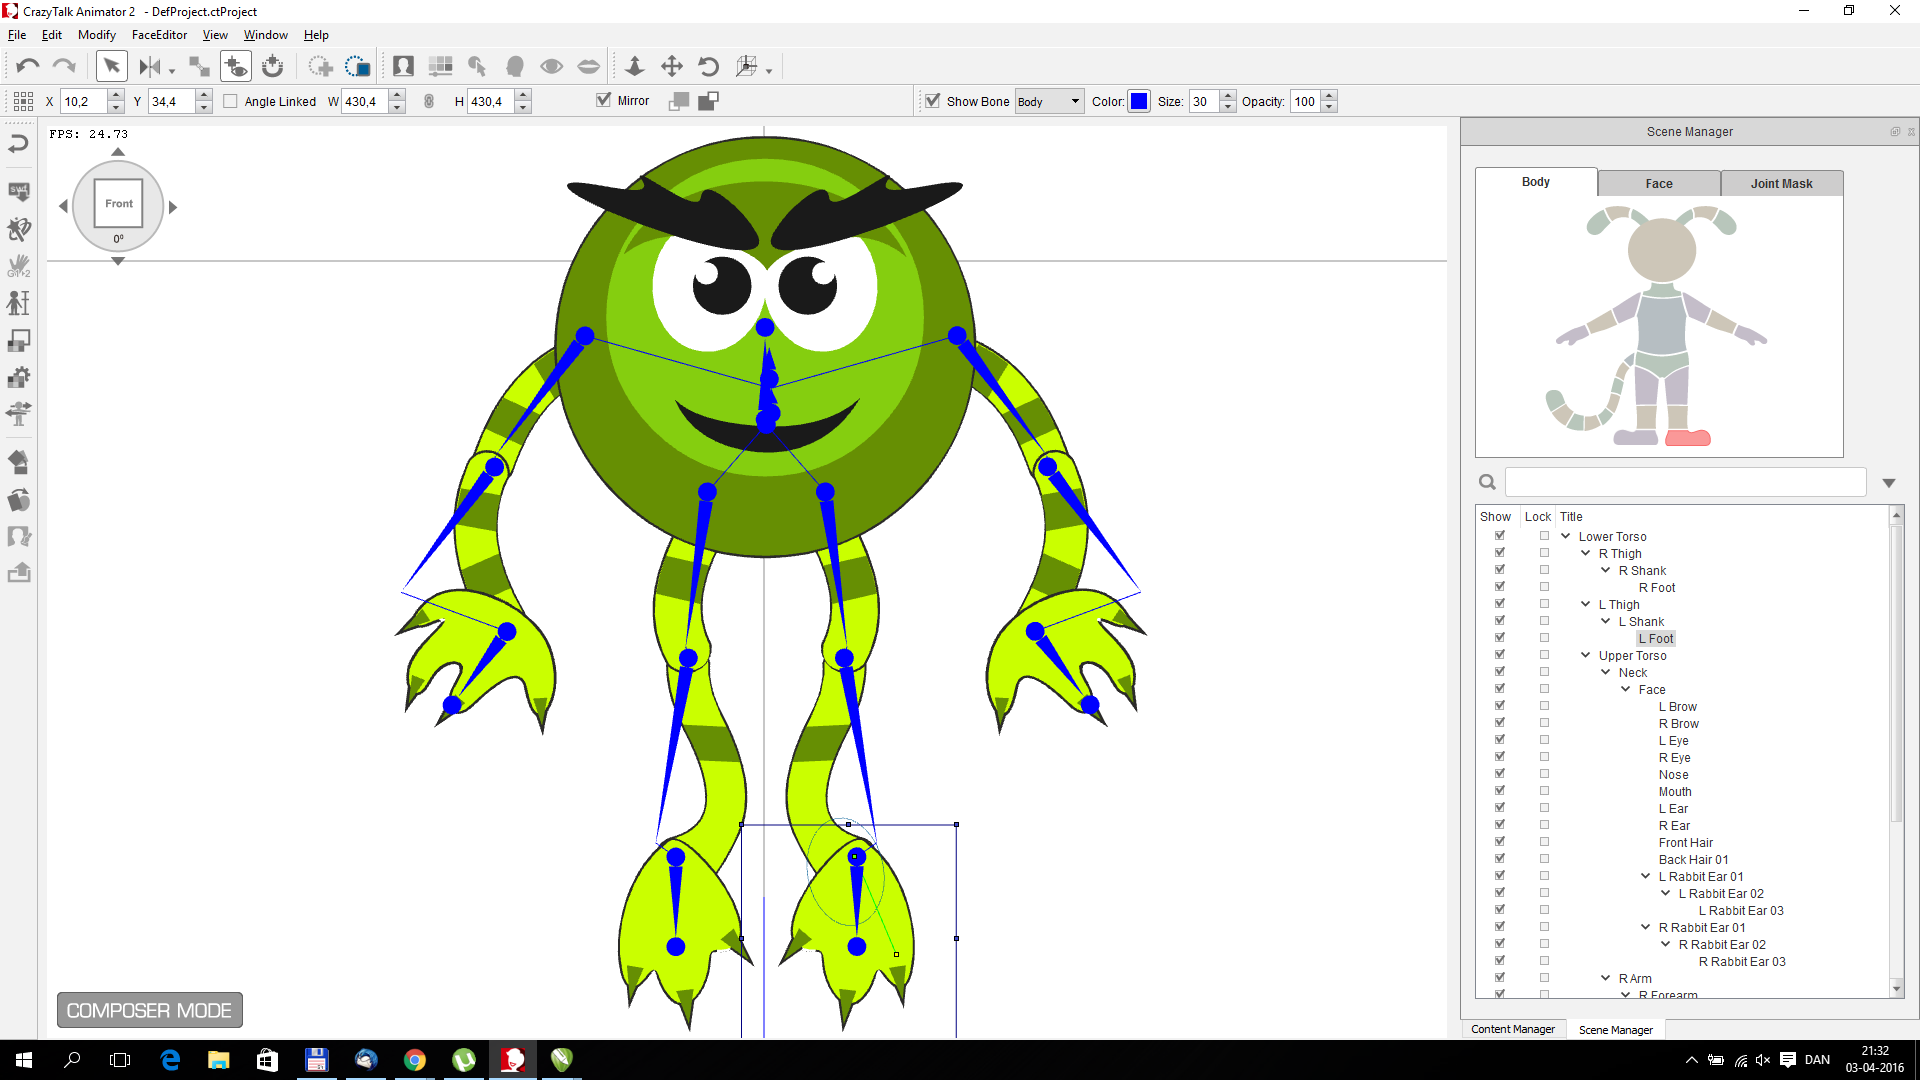Uncheck the Mirror checkbox

coord(603,100)
